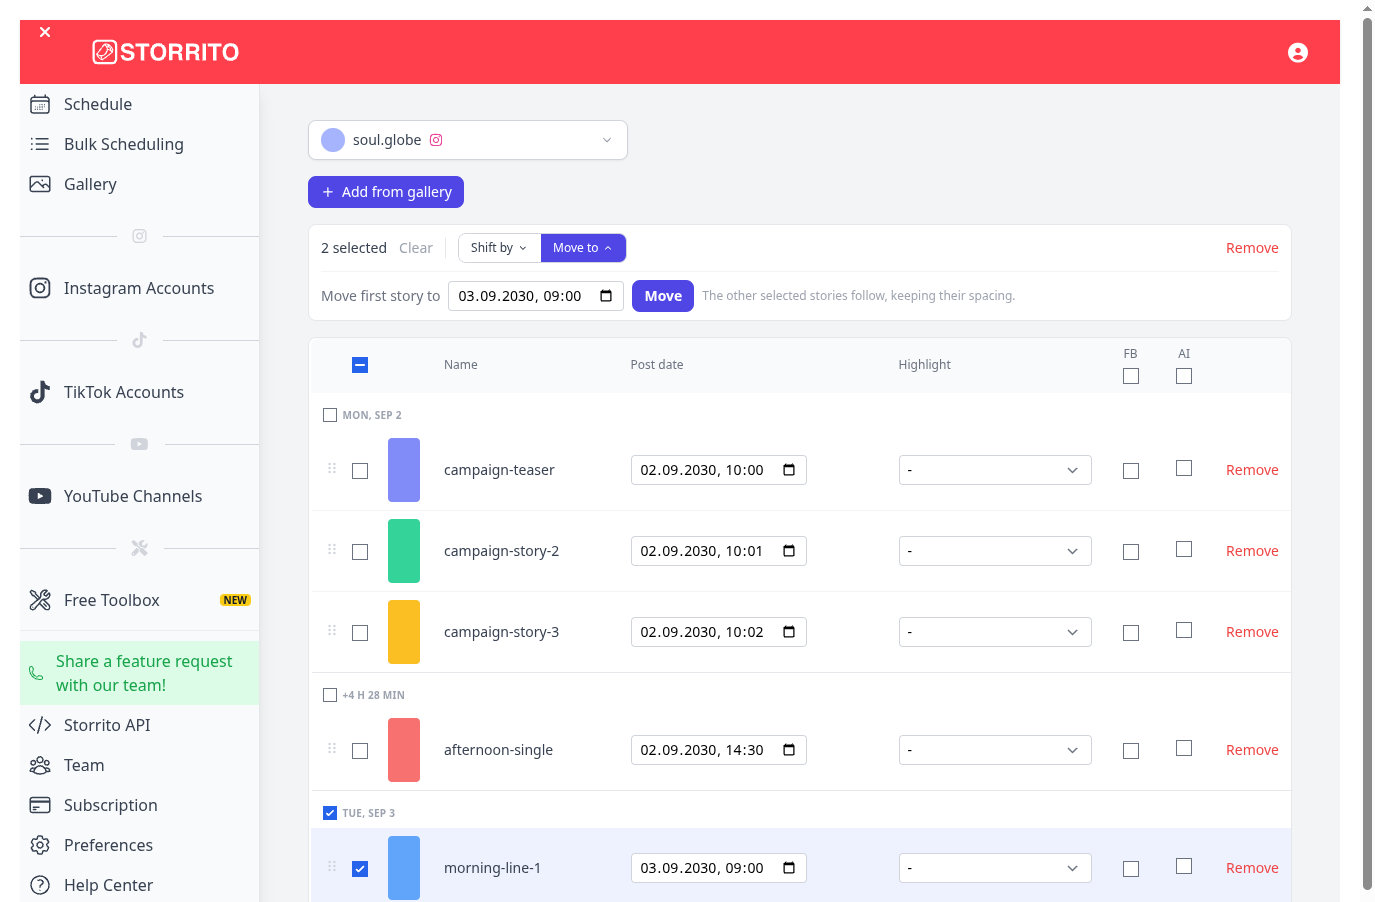Remove the campaign-story-2 story
This screenshot has height=902, width=1375.
(x=1252, y=551)
